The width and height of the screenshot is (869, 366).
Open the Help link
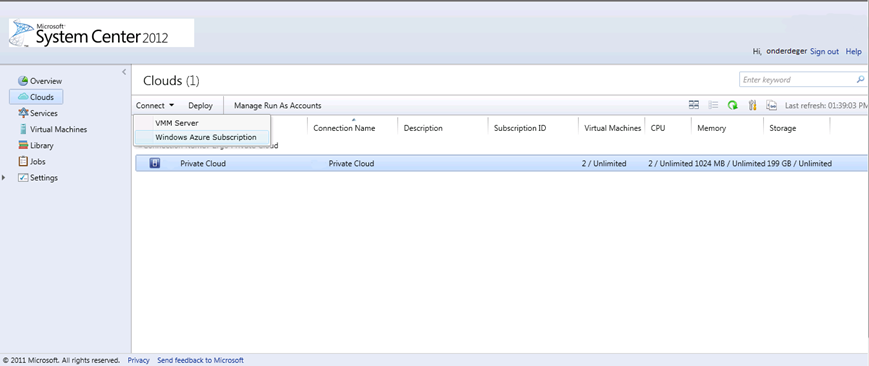pos(853,52)
